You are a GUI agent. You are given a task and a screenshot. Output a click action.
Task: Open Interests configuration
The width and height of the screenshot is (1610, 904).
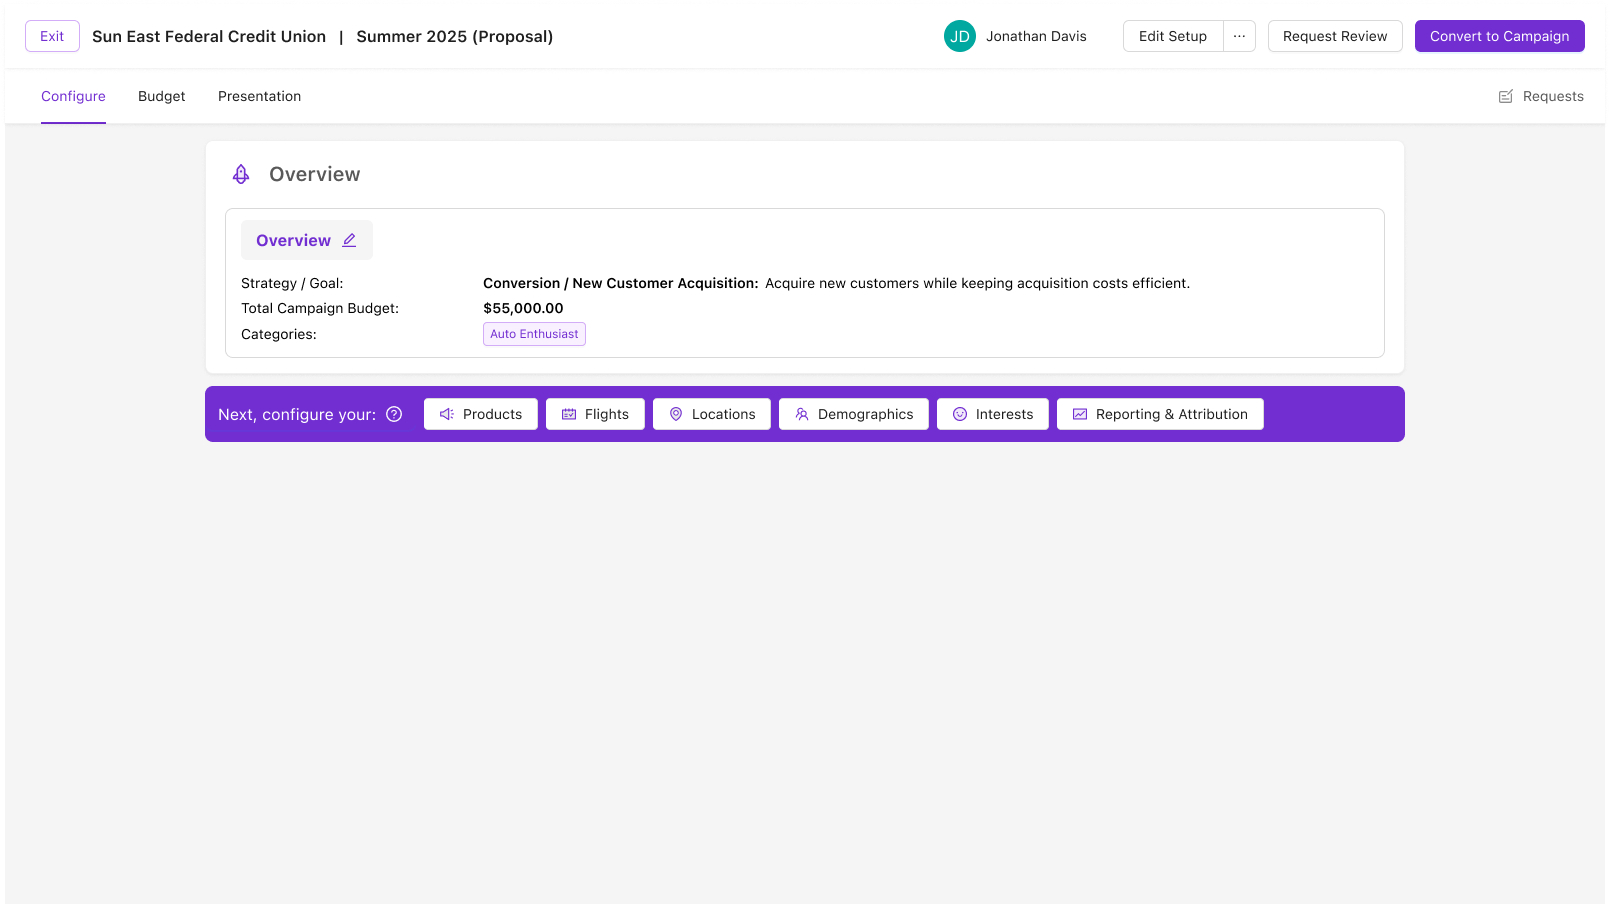[993, 414]
